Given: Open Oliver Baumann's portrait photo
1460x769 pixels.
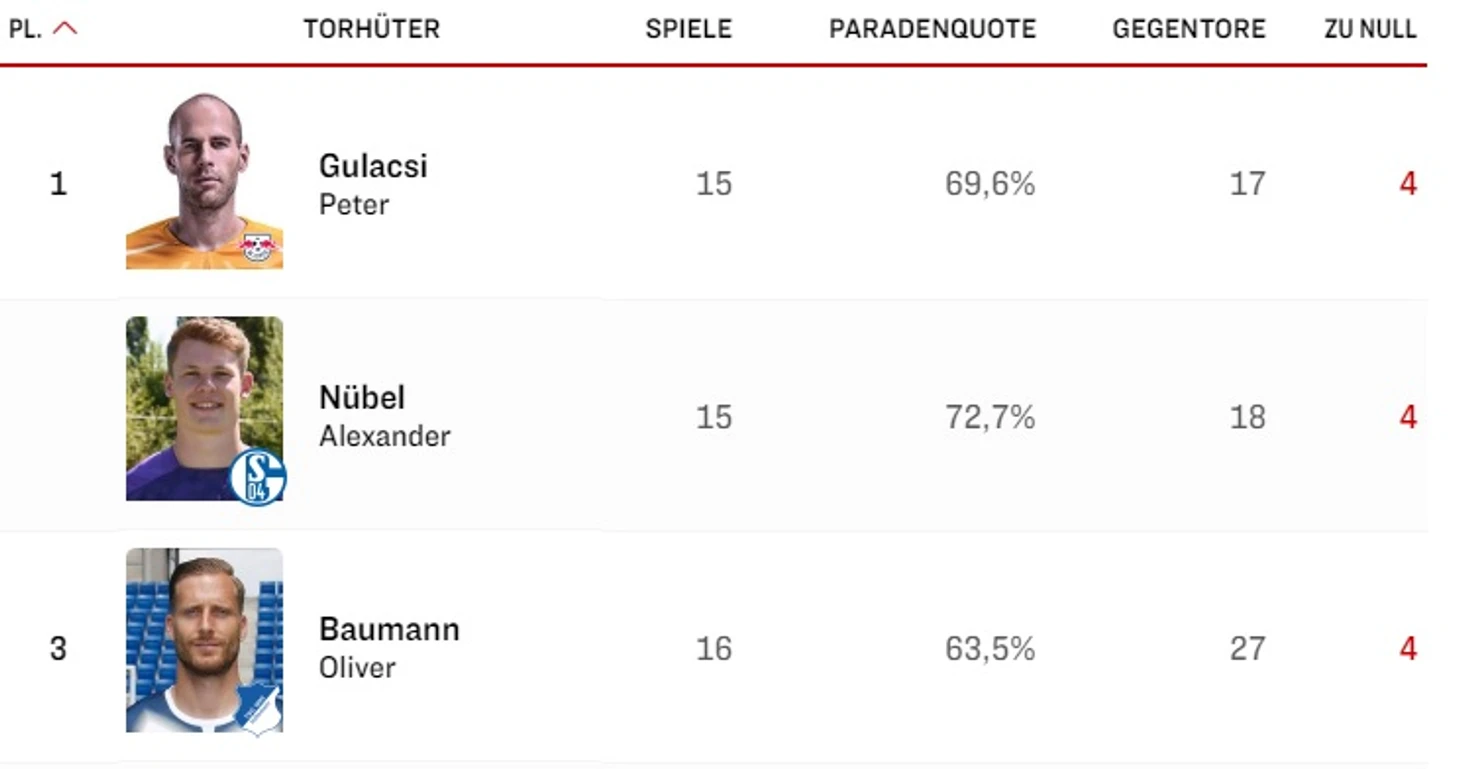Looking at the screenshot, I should click(204, 640).
